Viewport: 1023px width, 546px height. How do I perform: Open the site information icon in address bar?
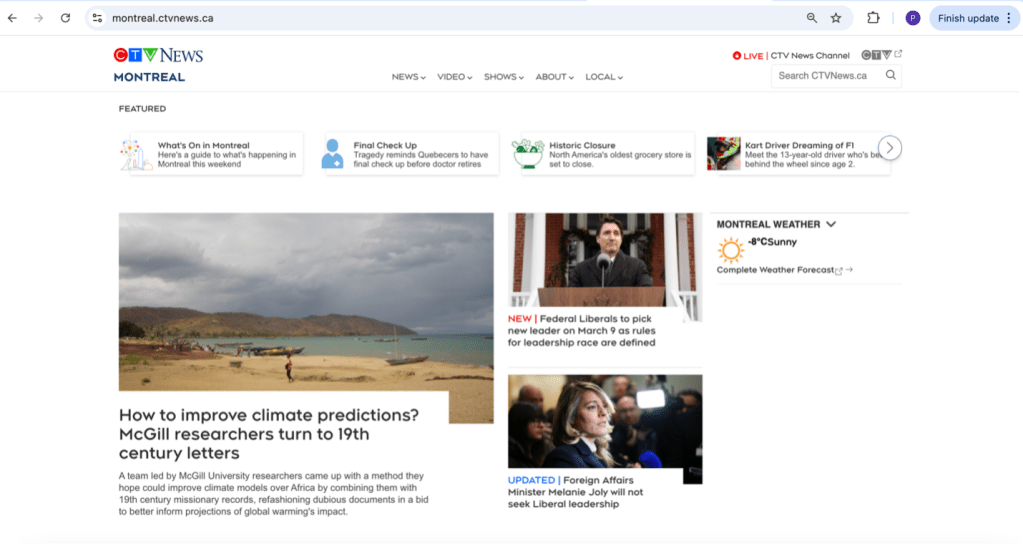(97, 18)
